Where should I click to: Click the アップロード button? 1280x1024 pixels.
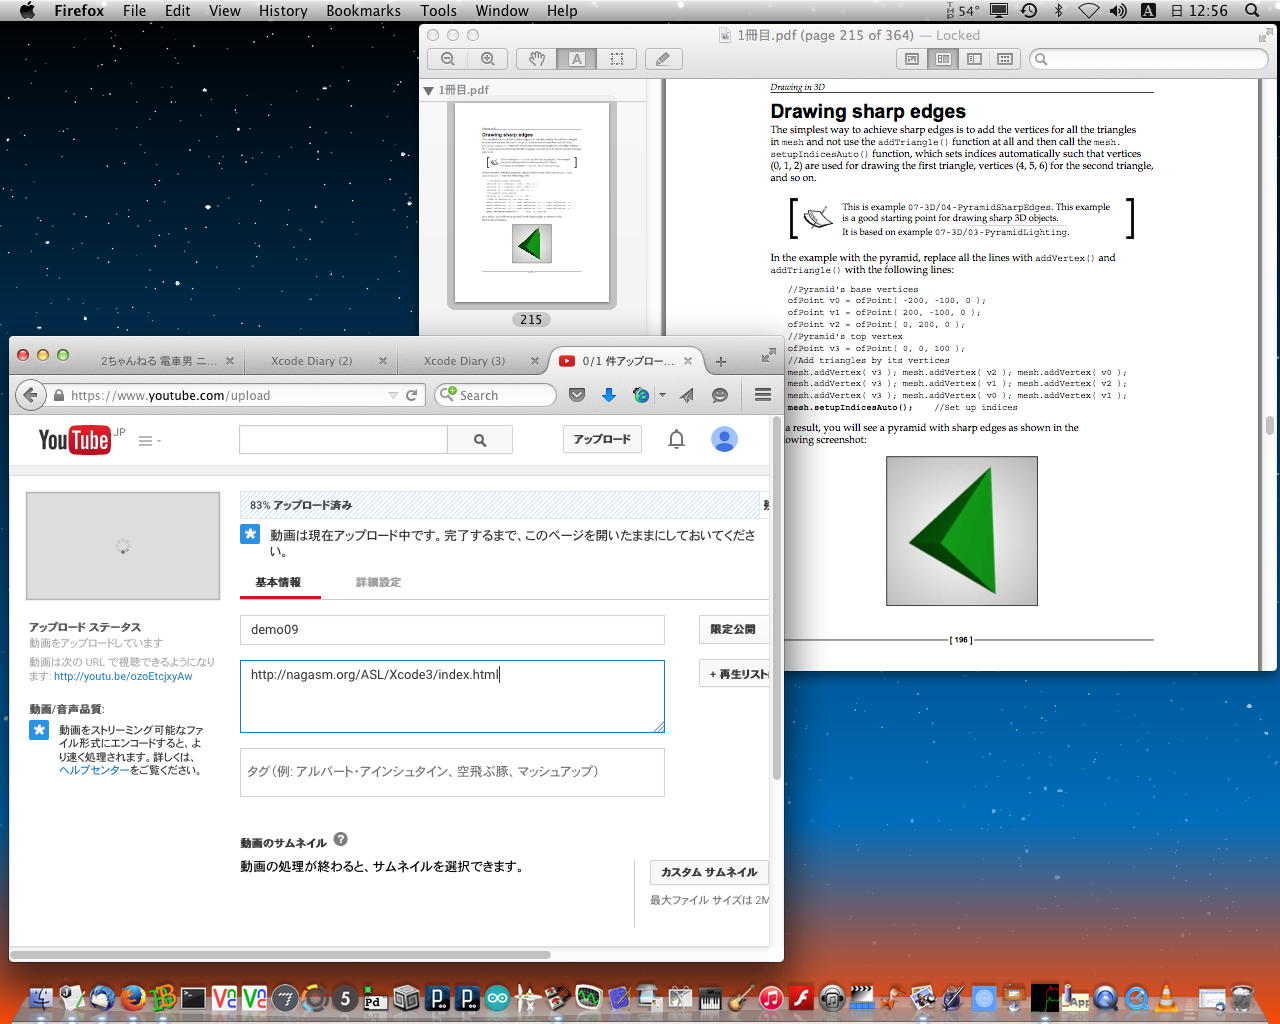tap(602, 439)
